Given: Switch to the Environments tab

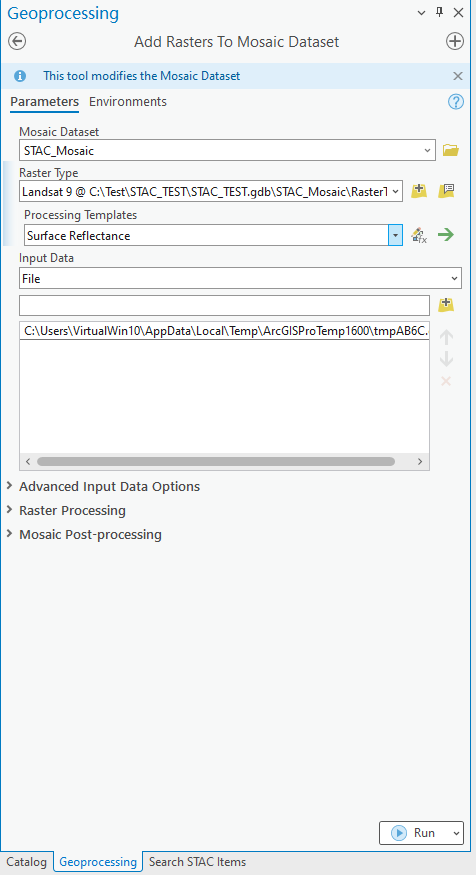Looking at the screenshot, I should (x=128, y=102).
